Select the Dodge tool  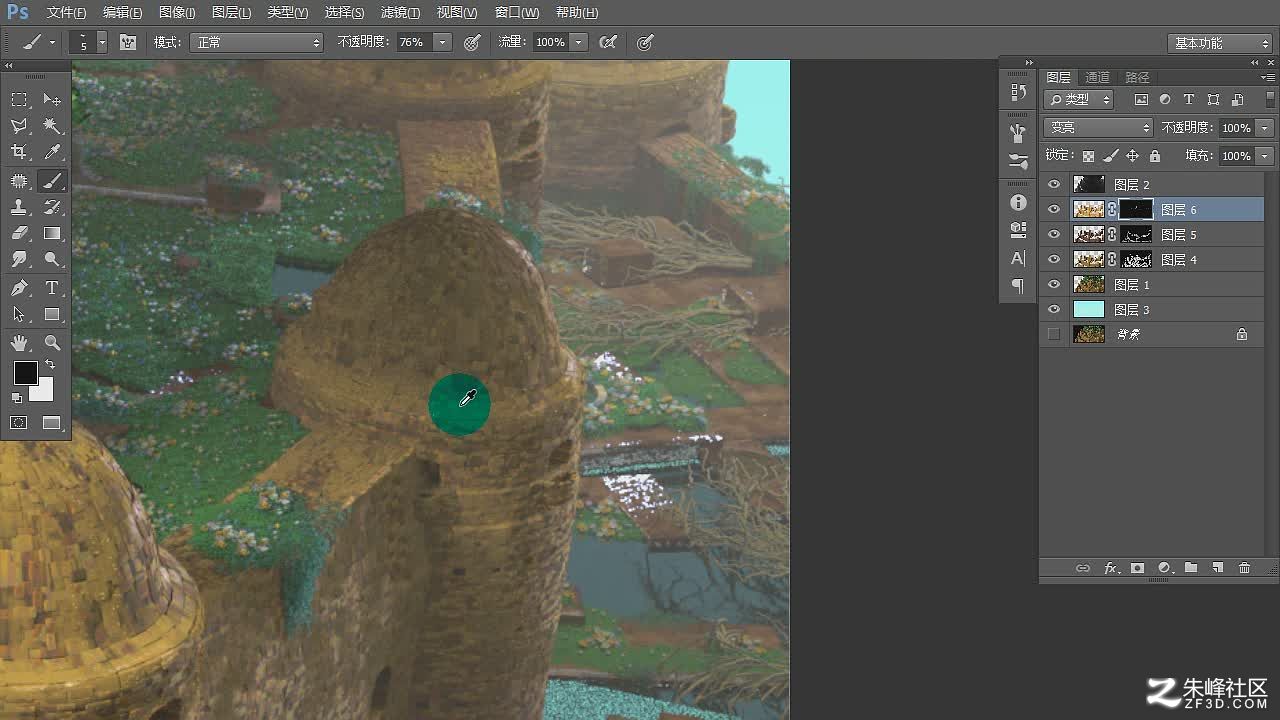click(x=52, y=259)
